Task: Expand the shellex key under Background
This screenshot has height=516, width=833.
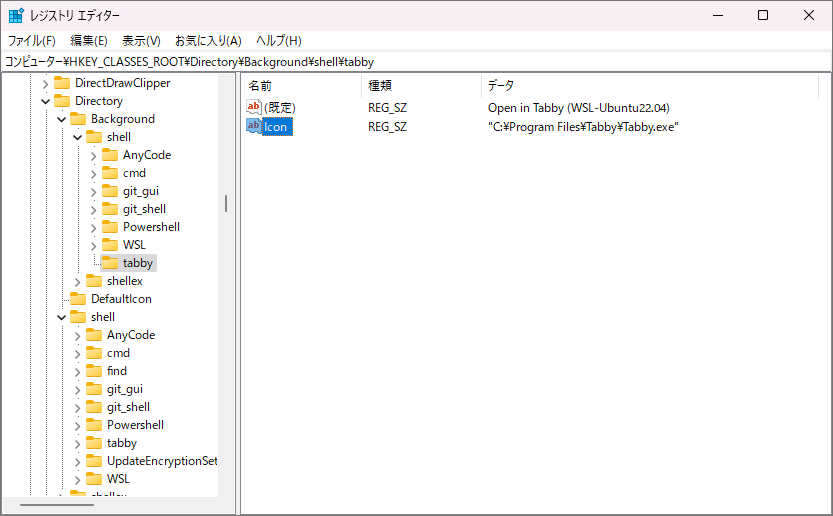Action: coord(78,281)
